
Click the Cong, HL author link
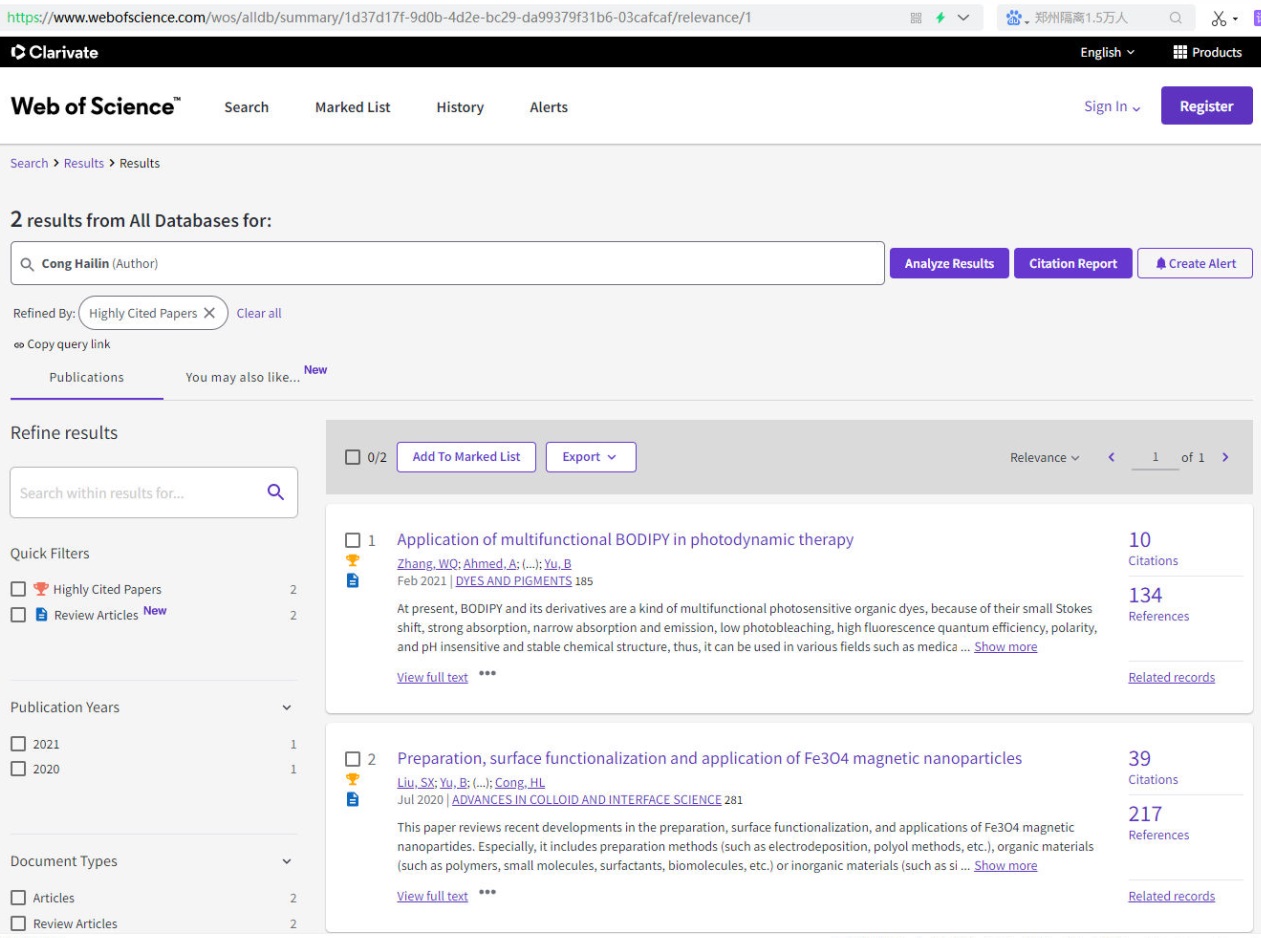pos(518,782)
